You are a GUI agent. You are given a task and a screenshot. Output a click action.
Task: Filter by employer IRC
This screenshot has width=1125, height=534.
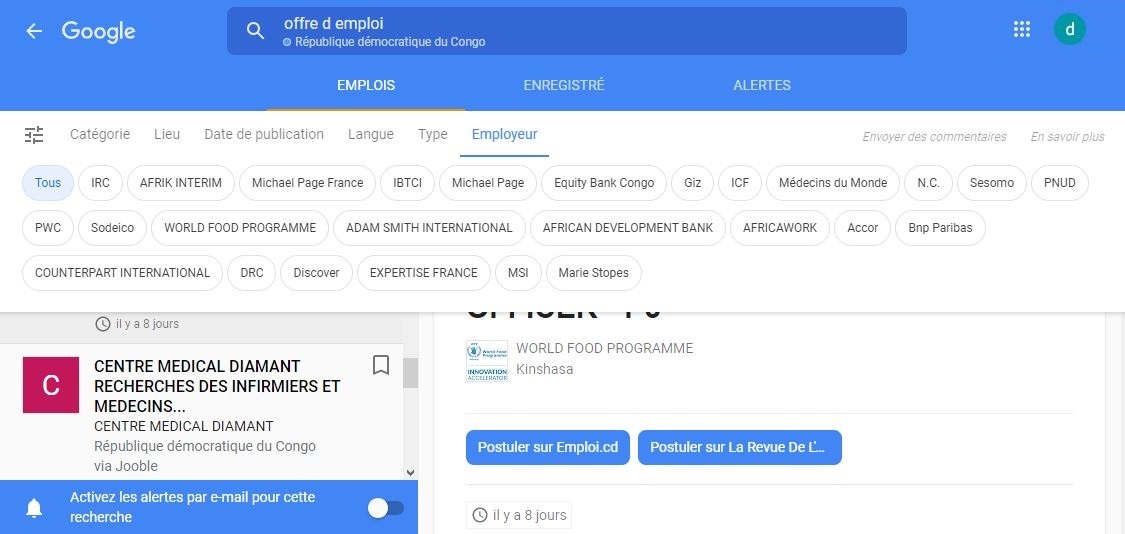click(x=100, y=183)
